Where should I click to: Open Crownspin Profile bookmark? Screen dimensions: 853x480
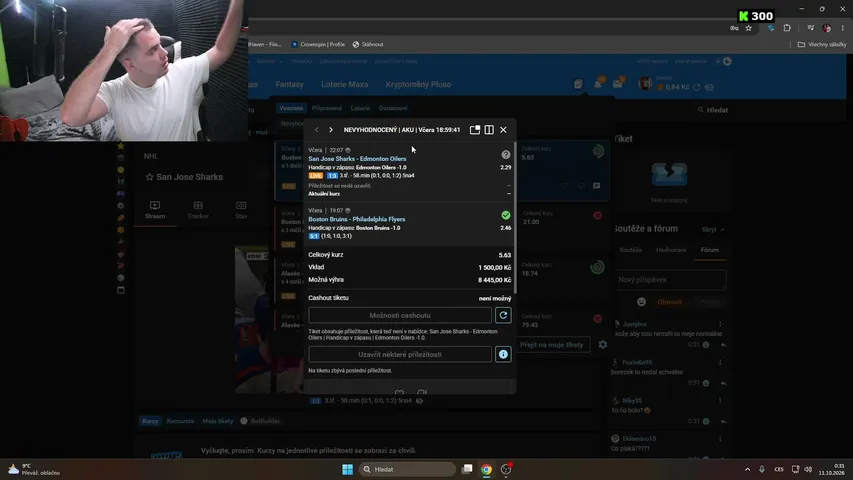coord(318,45)
